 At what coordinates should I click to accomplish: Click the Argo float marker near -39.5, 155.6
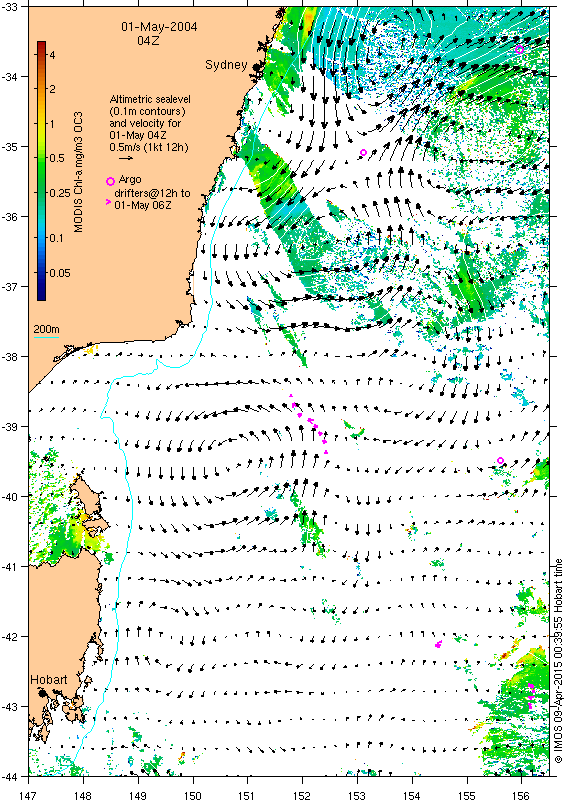click(501, 460)
